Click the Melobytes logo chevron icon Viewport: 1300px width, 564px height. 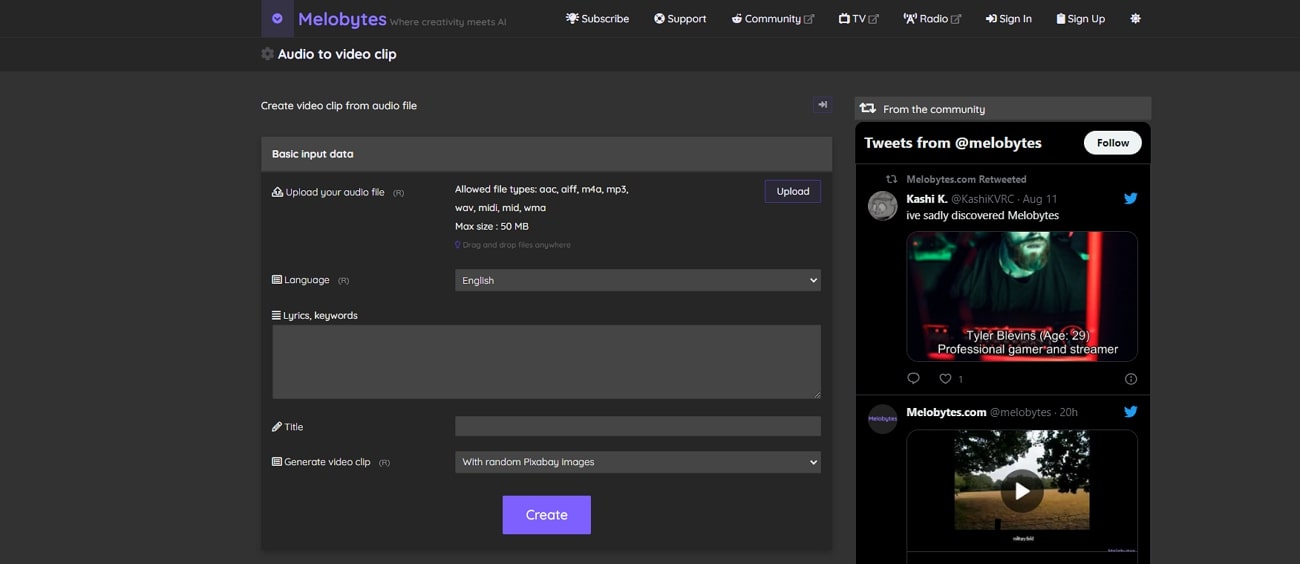(x=277, y=18)
